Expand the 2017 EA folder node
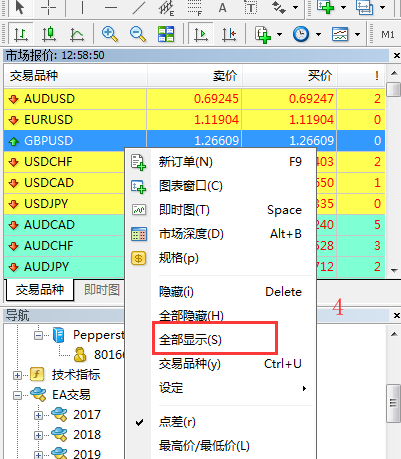The width and height of the screenshot is (401, 459). pyautogui.click(x=38, y=415)
